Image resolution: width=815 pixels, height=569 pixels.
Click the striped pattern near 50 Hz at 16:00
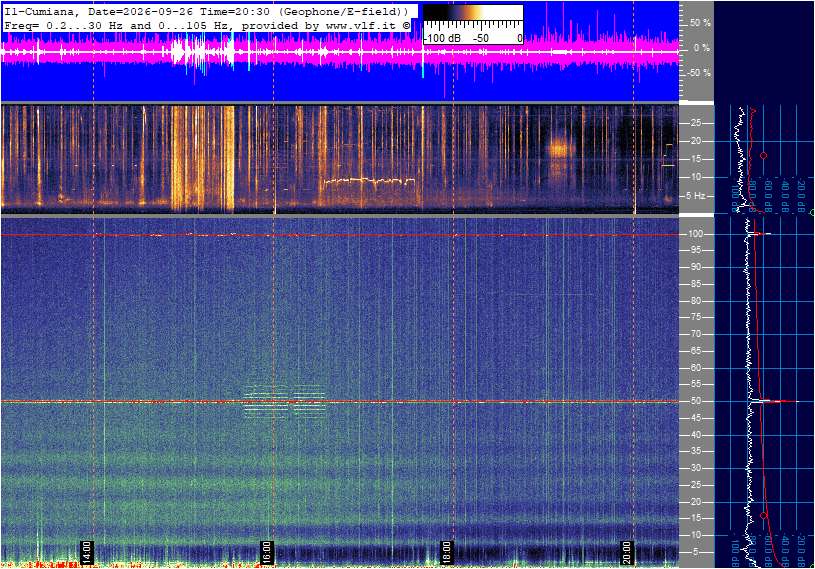(284, 401)
